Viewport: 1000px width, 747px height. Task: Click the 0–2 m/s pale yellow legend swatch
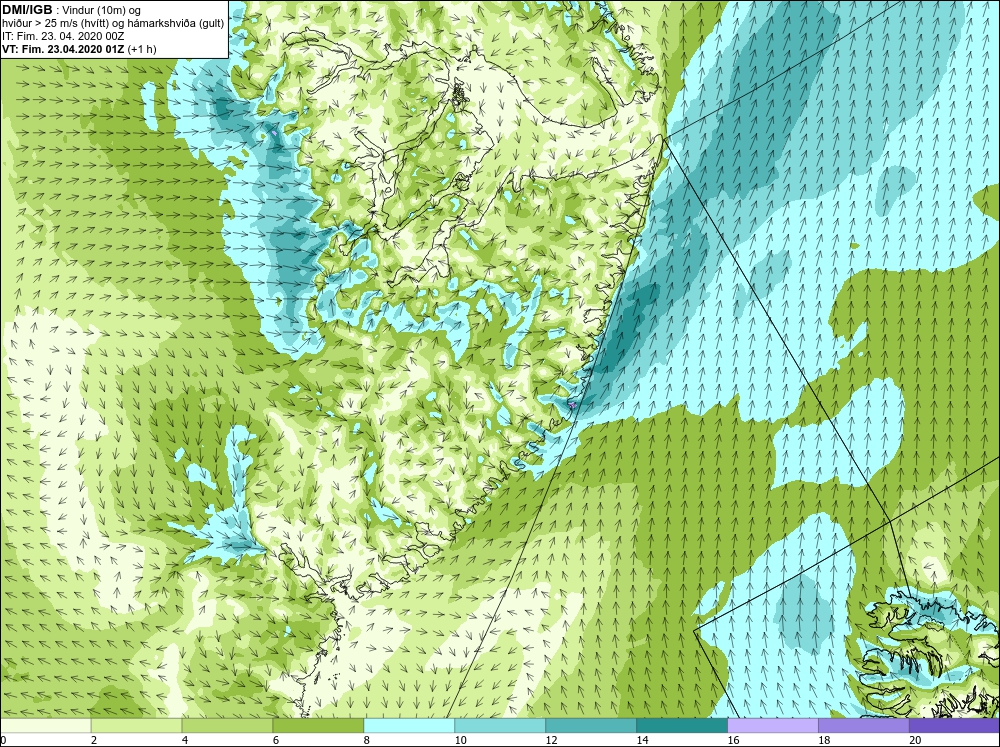point(46,725)
